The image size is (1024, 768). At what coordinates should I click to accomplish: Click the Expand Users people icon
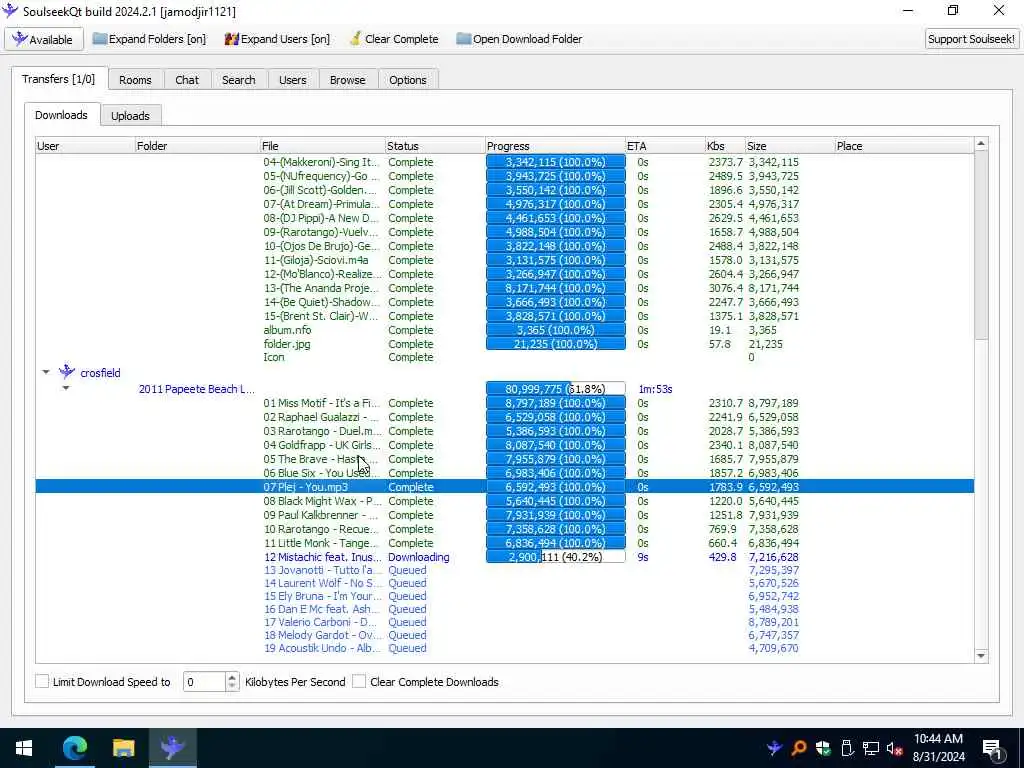pos(231,39)
